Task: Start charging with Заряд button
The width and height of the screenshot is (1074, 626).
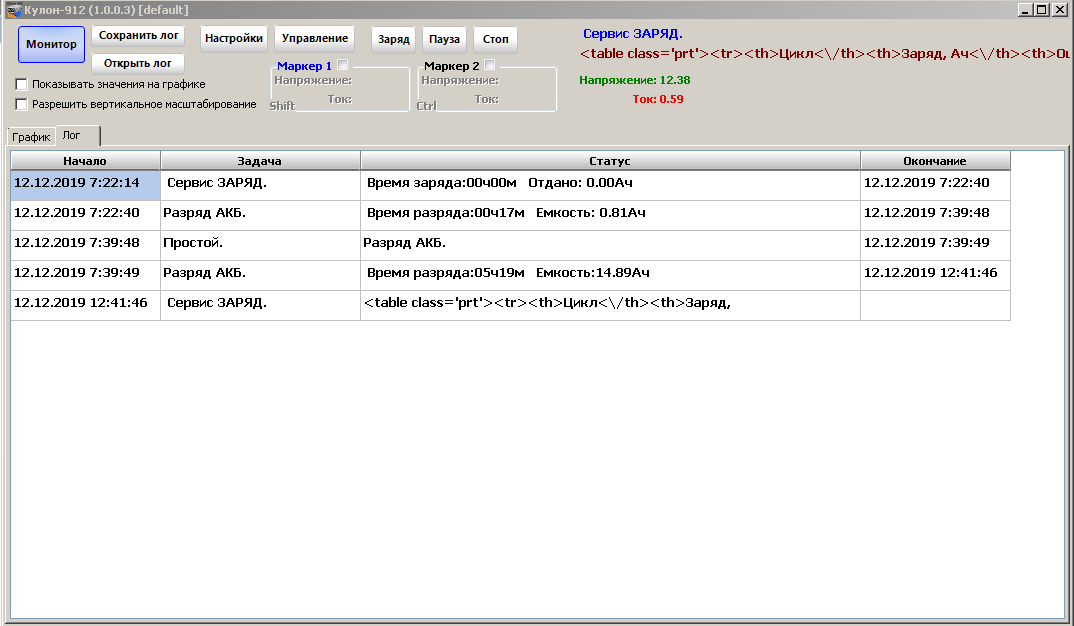Action: [x=393, y=40]
